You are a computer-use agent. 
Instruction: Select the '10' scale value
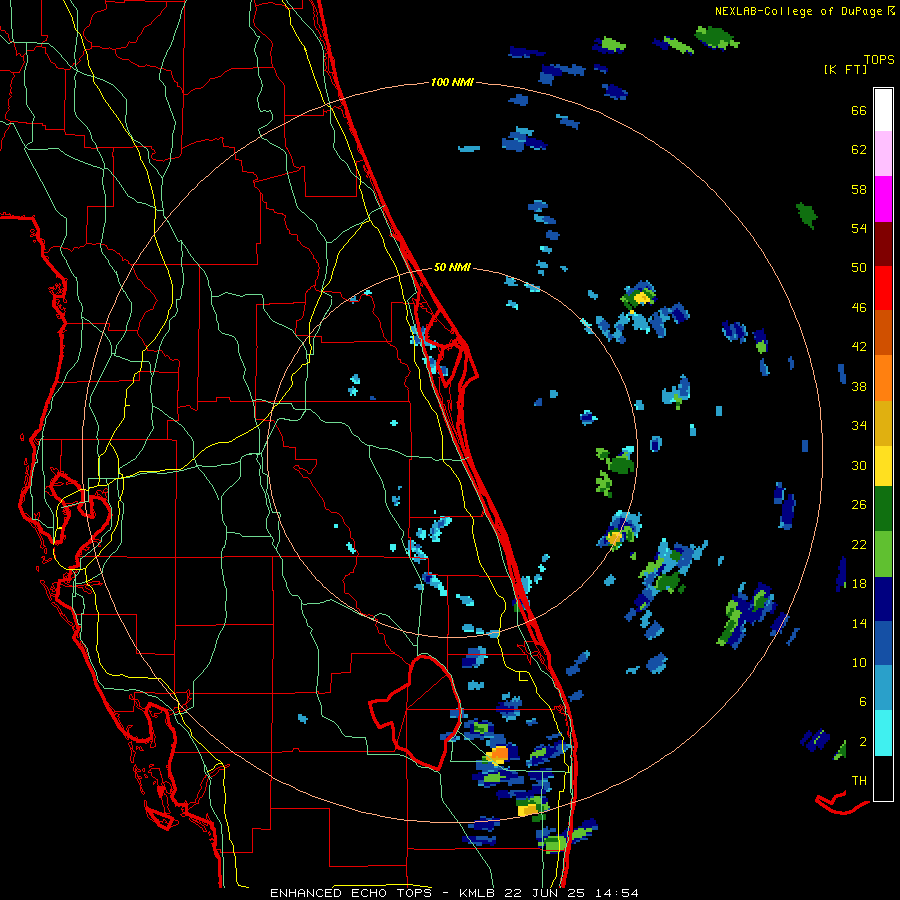pos(859,662)
